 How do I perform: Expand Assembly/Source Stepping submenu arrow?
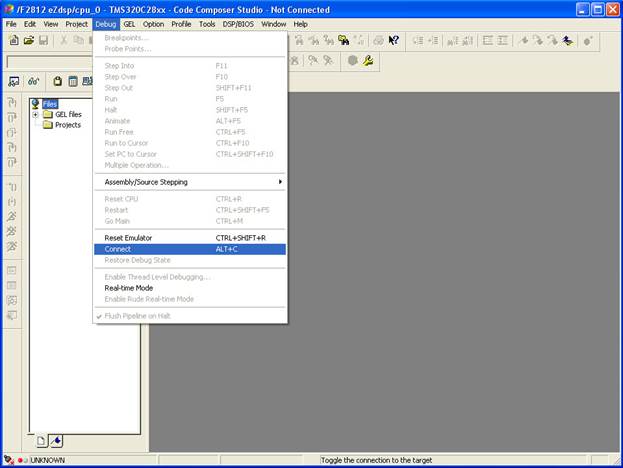(x=280, y=182)
